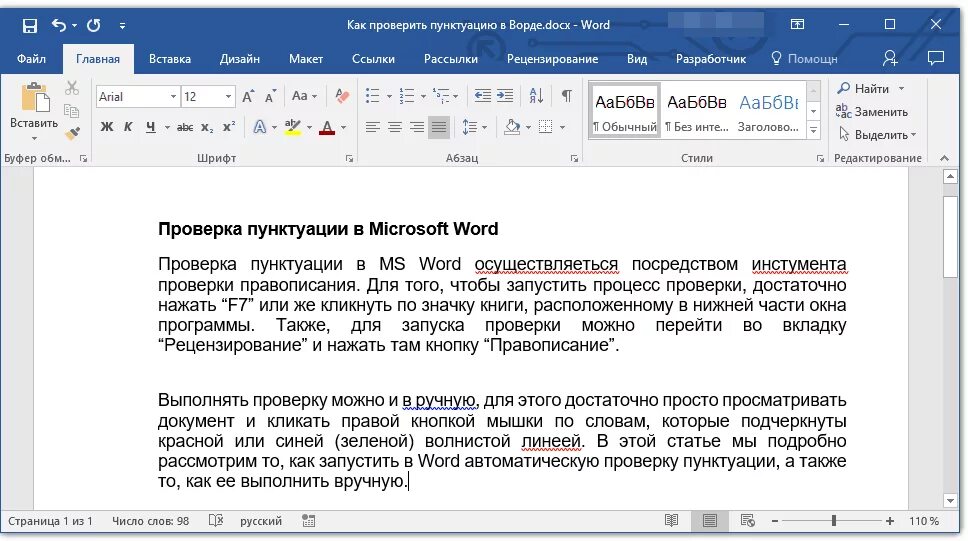Image resolution: width=968 pixels, height=541 pixels.
Task: Select the Заголово... heading style
Action: (769, 111)
